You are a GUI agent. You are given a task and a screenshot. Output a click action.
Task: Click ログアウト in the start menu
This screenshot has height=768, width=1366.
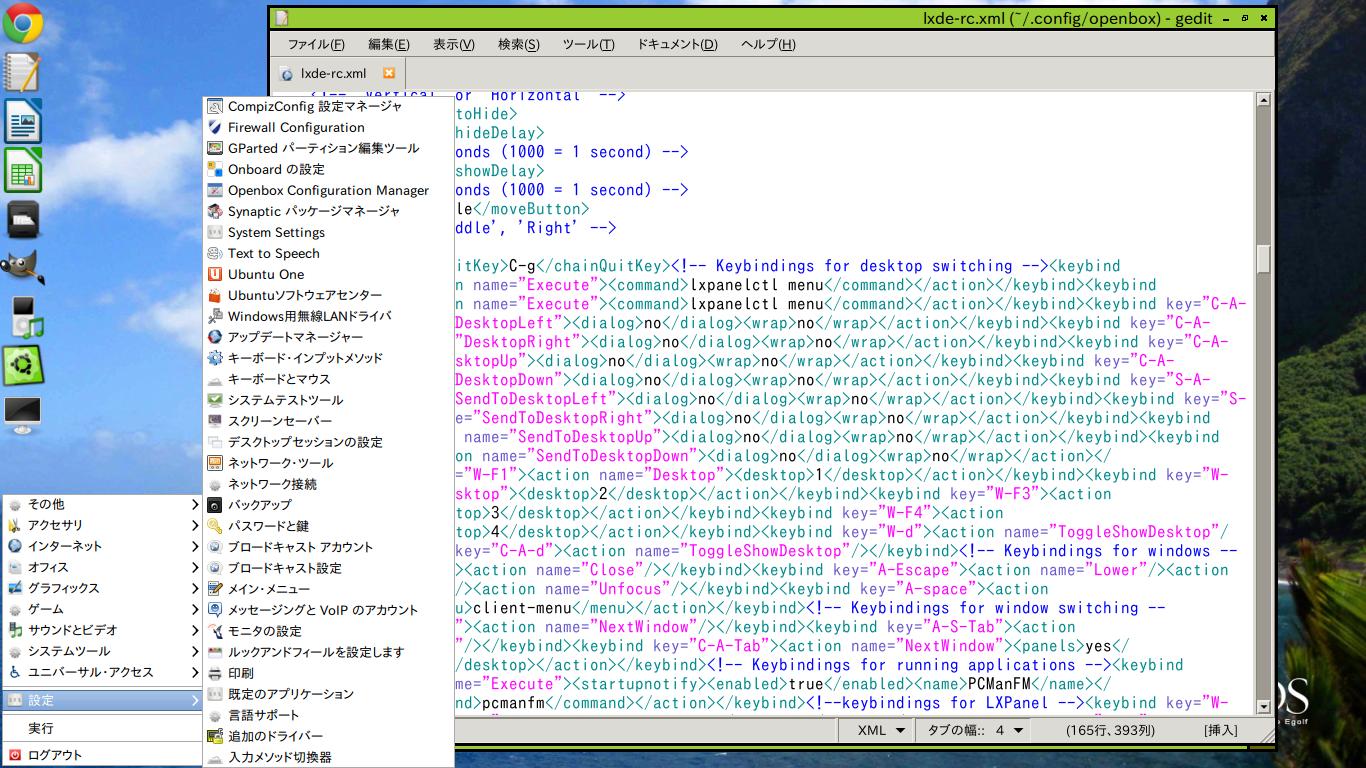click(55, 755)
